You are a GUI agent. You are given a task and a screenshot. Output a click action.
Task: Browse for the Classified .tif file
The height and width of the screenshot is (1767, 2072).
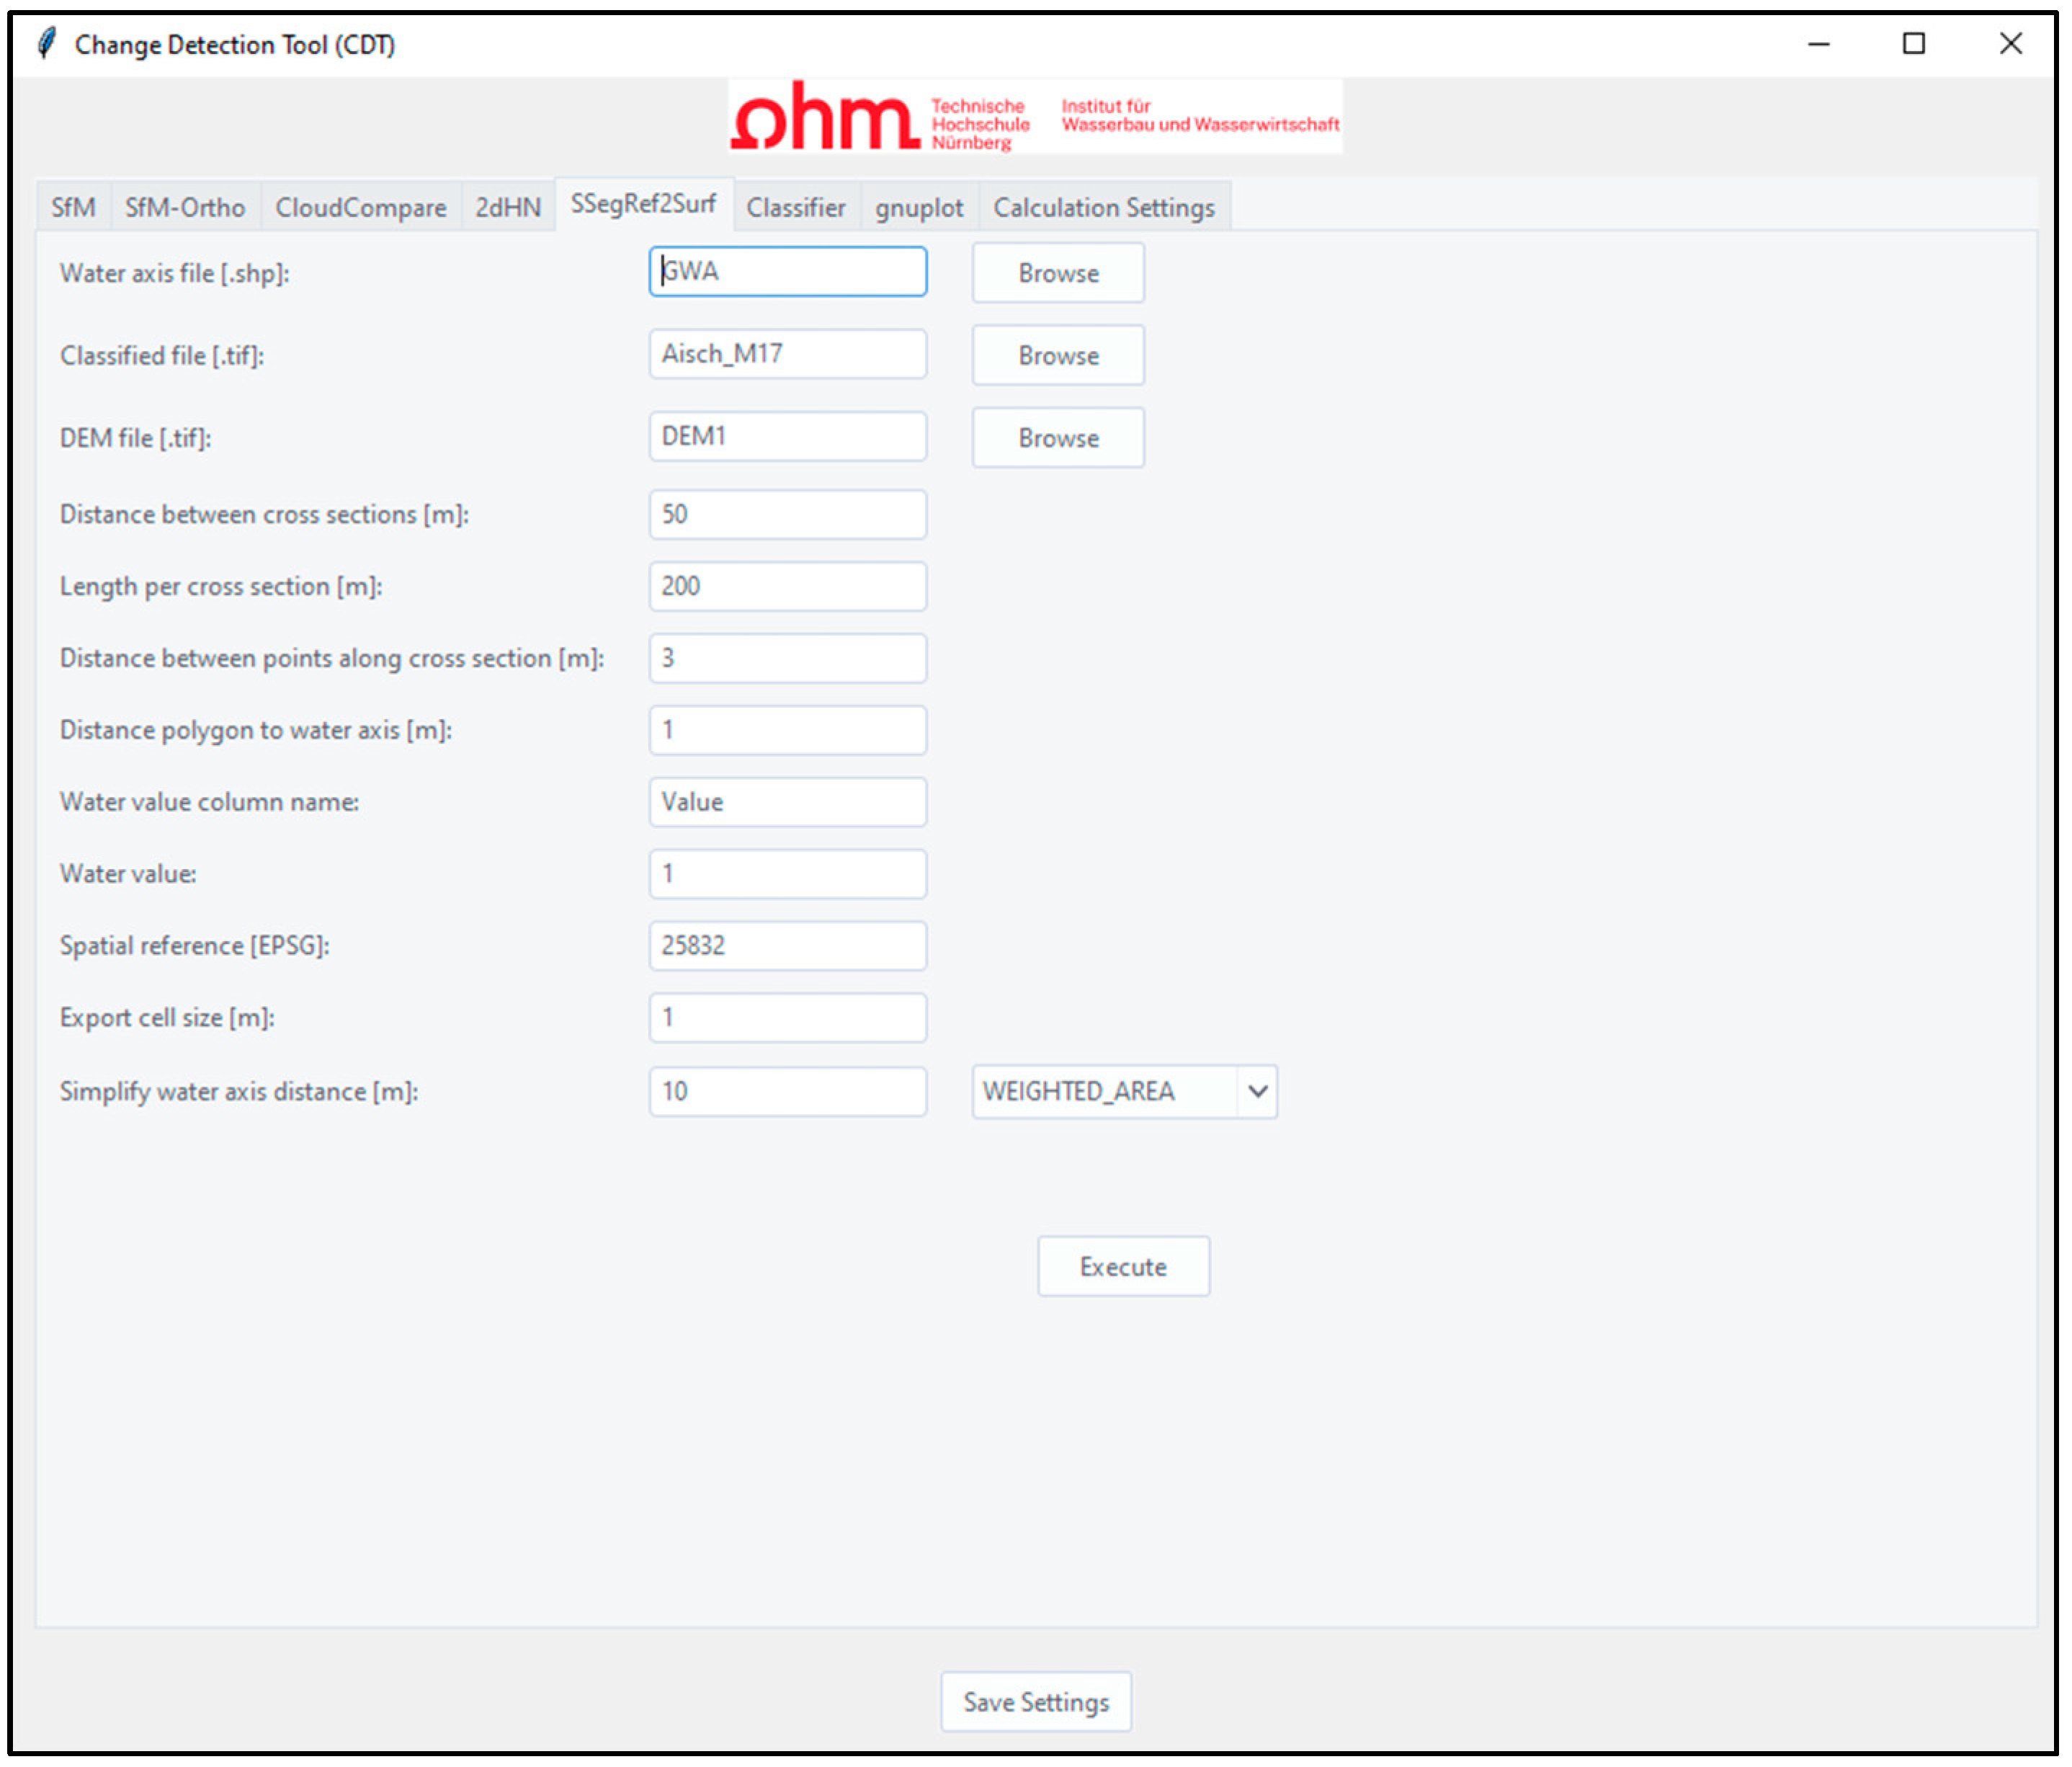[1058, 355]
